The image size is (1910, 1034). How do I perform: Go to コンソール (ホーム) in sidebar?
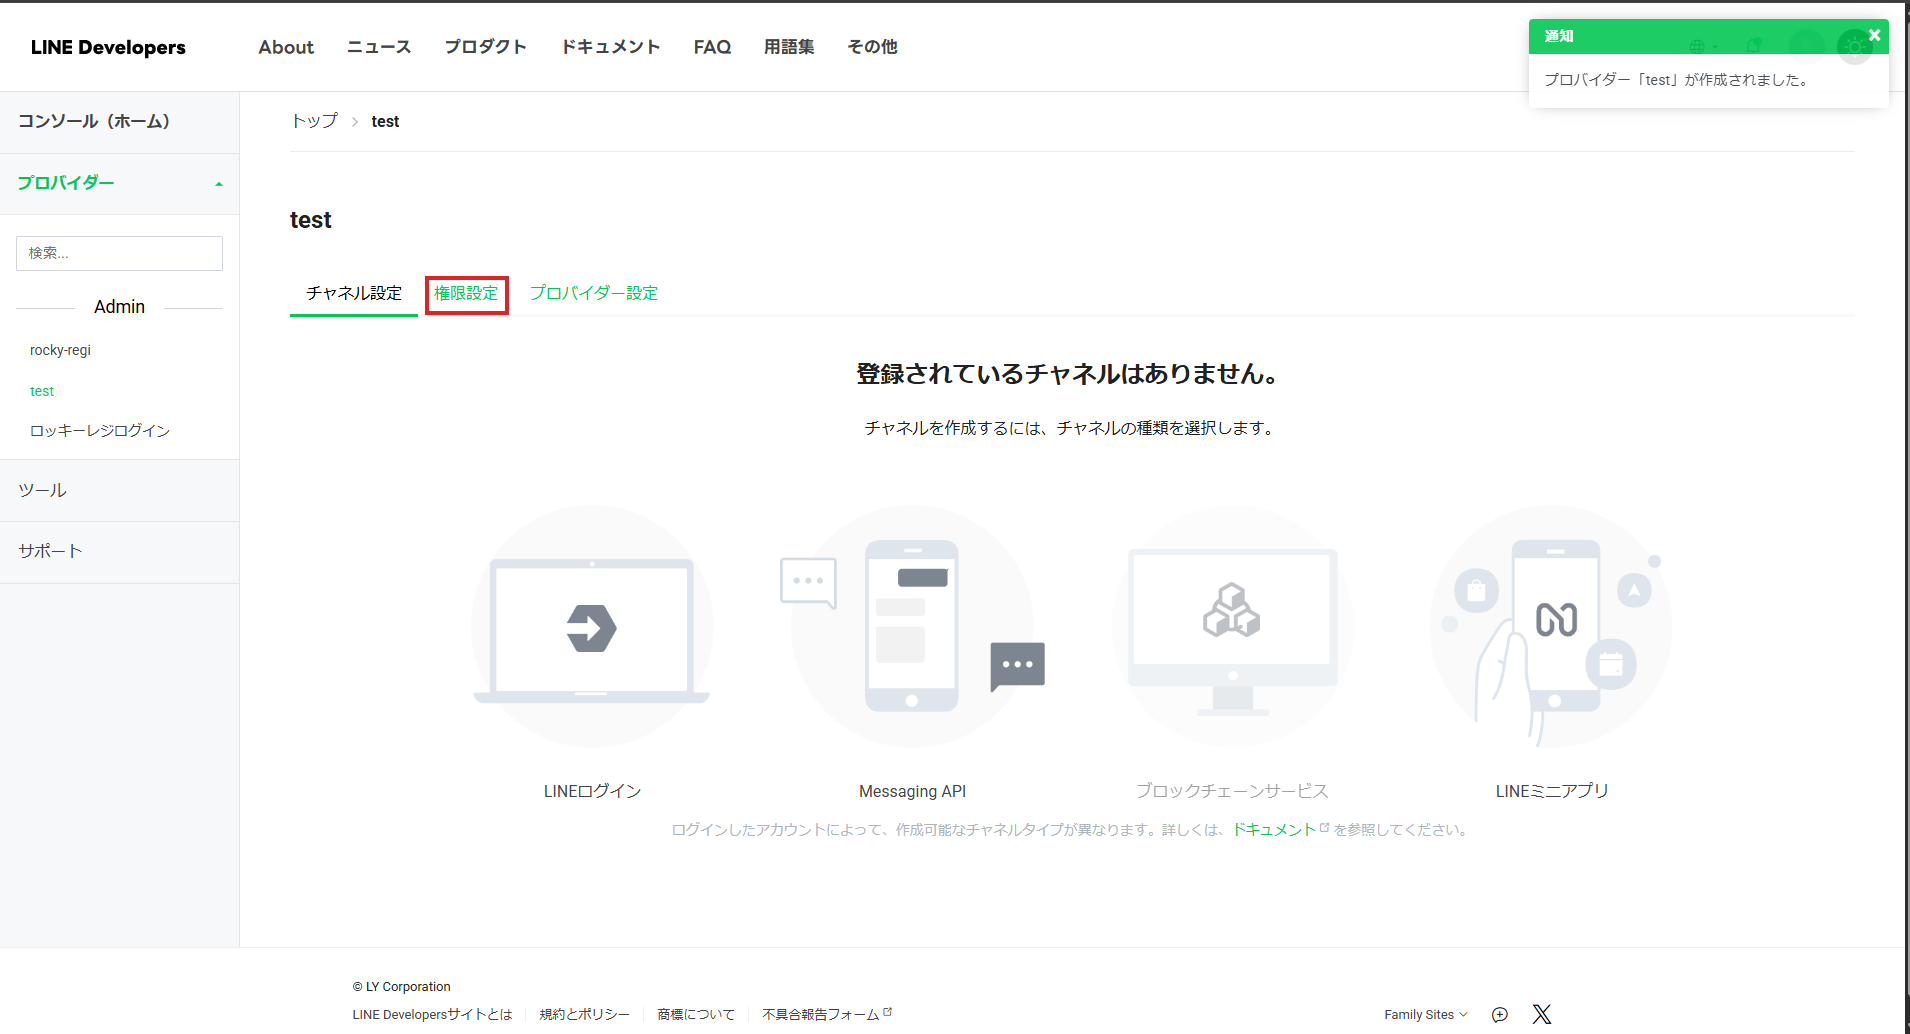click(x=119, y=122)
